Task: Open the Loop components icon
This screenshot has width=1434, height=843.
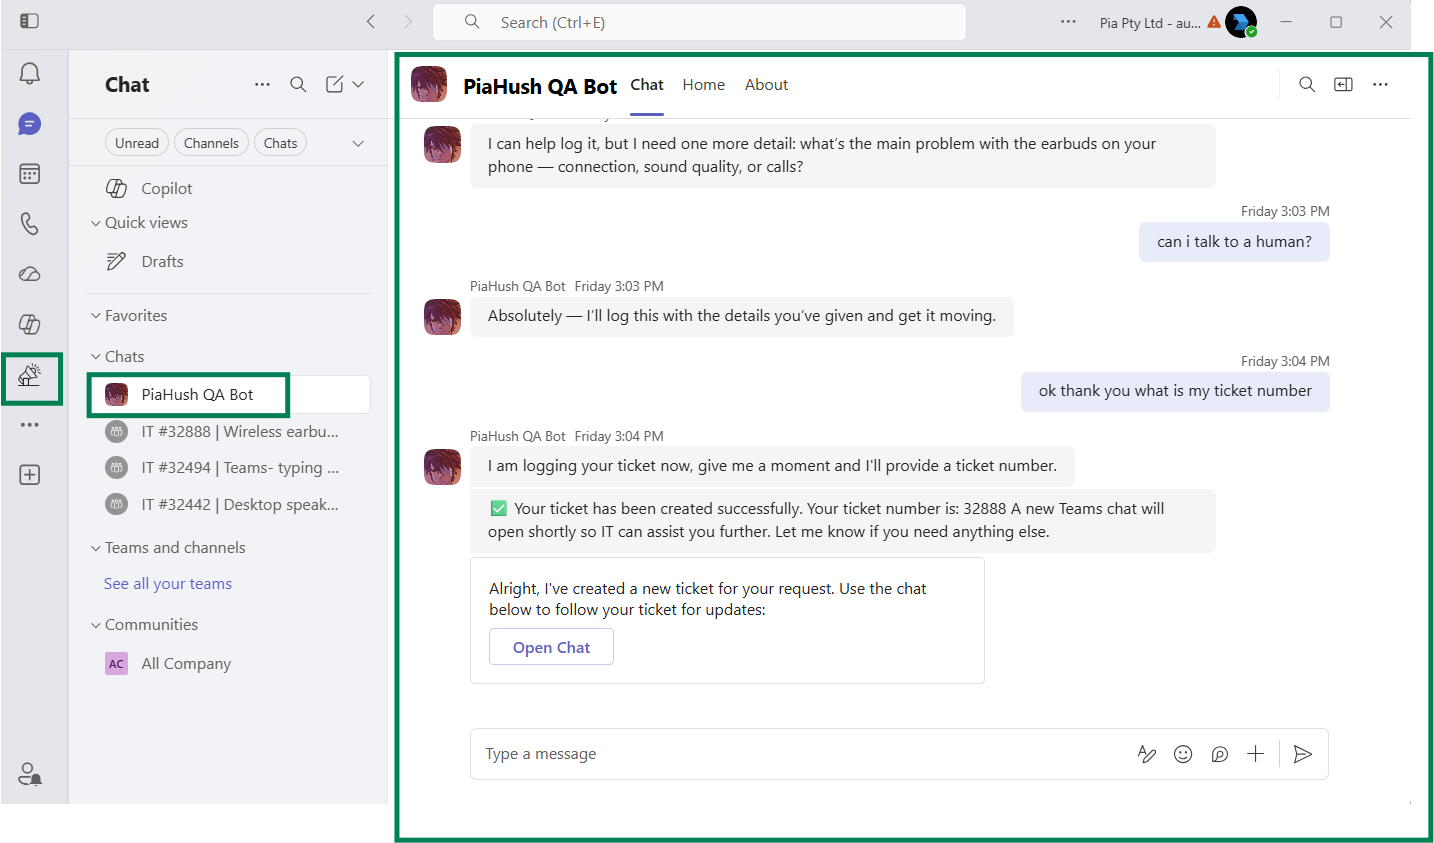Action: click(x=1220, y=754)
